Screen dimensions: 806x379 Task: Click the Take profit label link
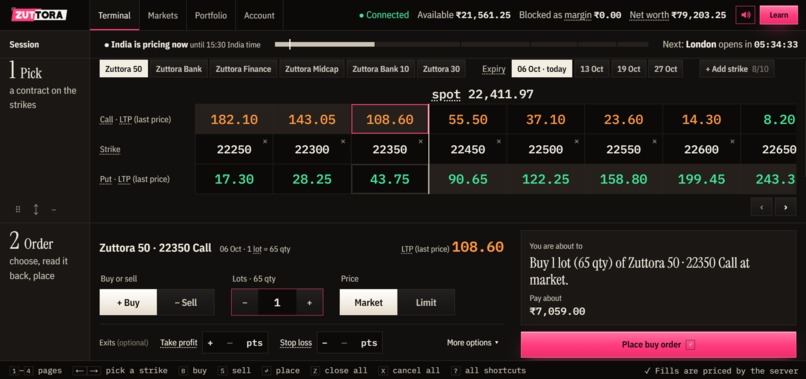[x=179, y=343]
